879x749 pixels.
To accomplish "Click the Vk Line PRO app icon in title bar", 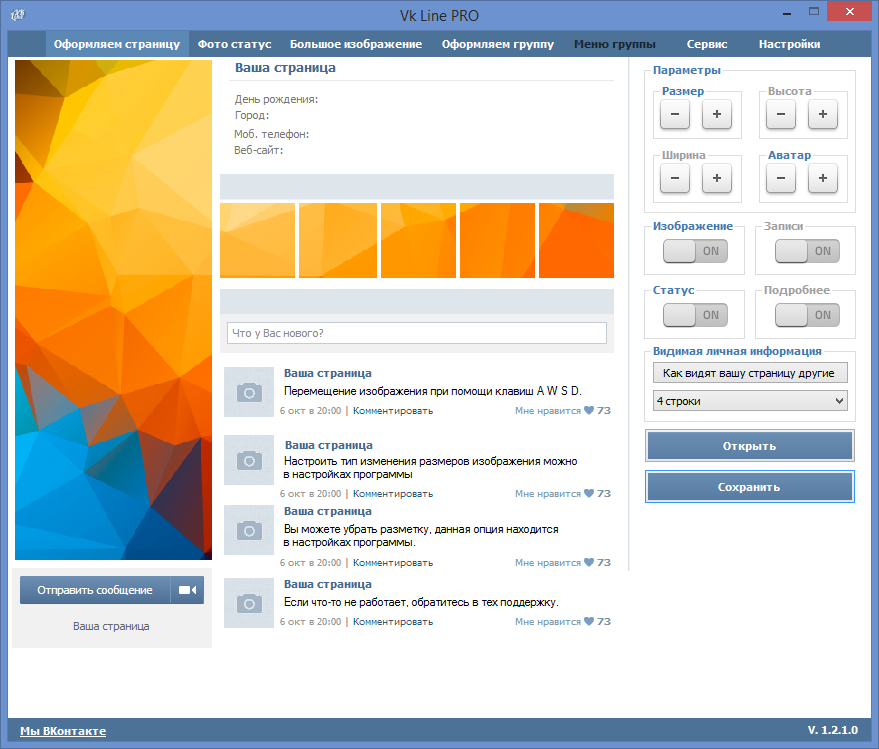I will coord(17,15).
